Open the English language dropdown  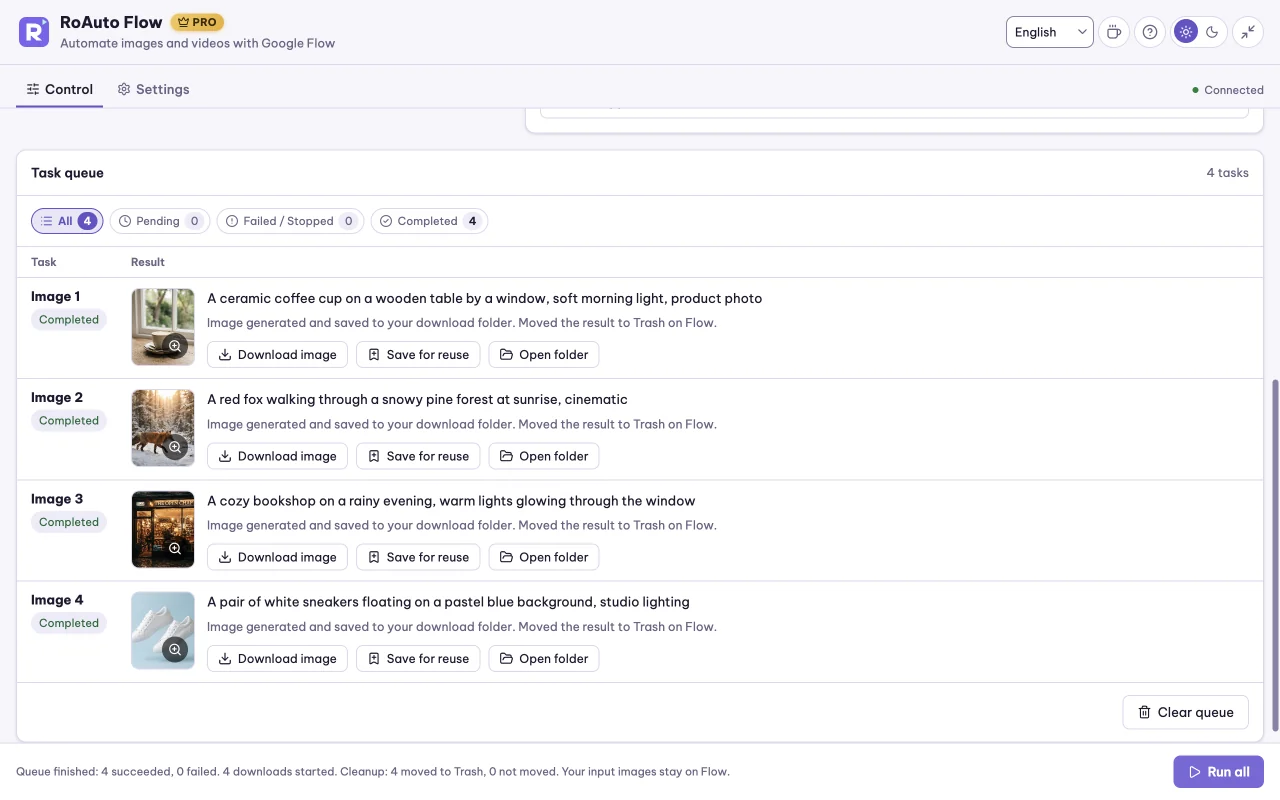coord(1050,32)
